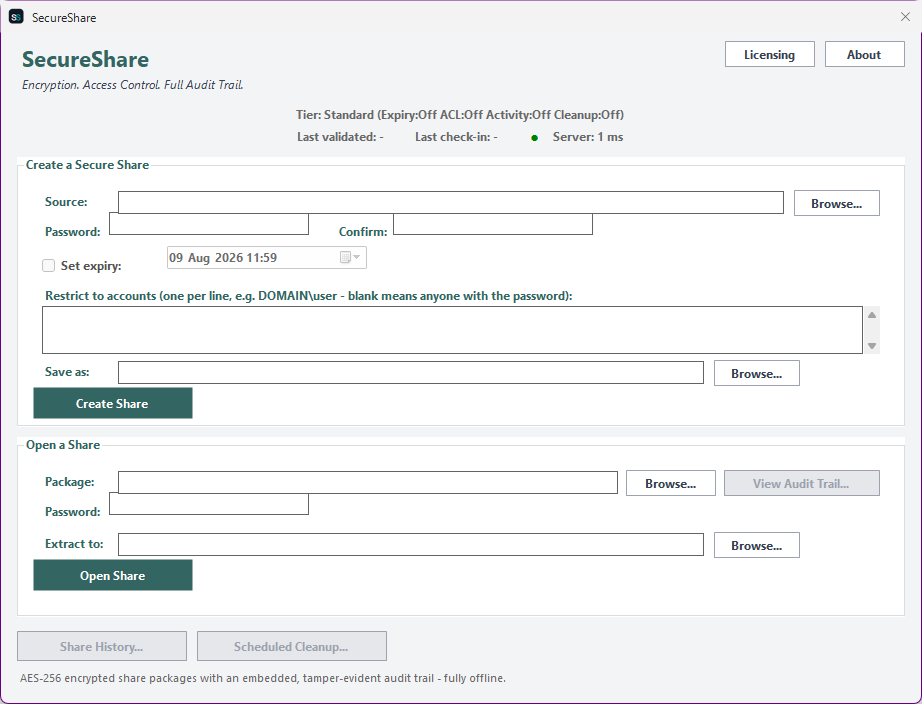This screenshot has width=922, height=704.
Task: Click the Server: 1 ms text
Action: pos(588,137)
